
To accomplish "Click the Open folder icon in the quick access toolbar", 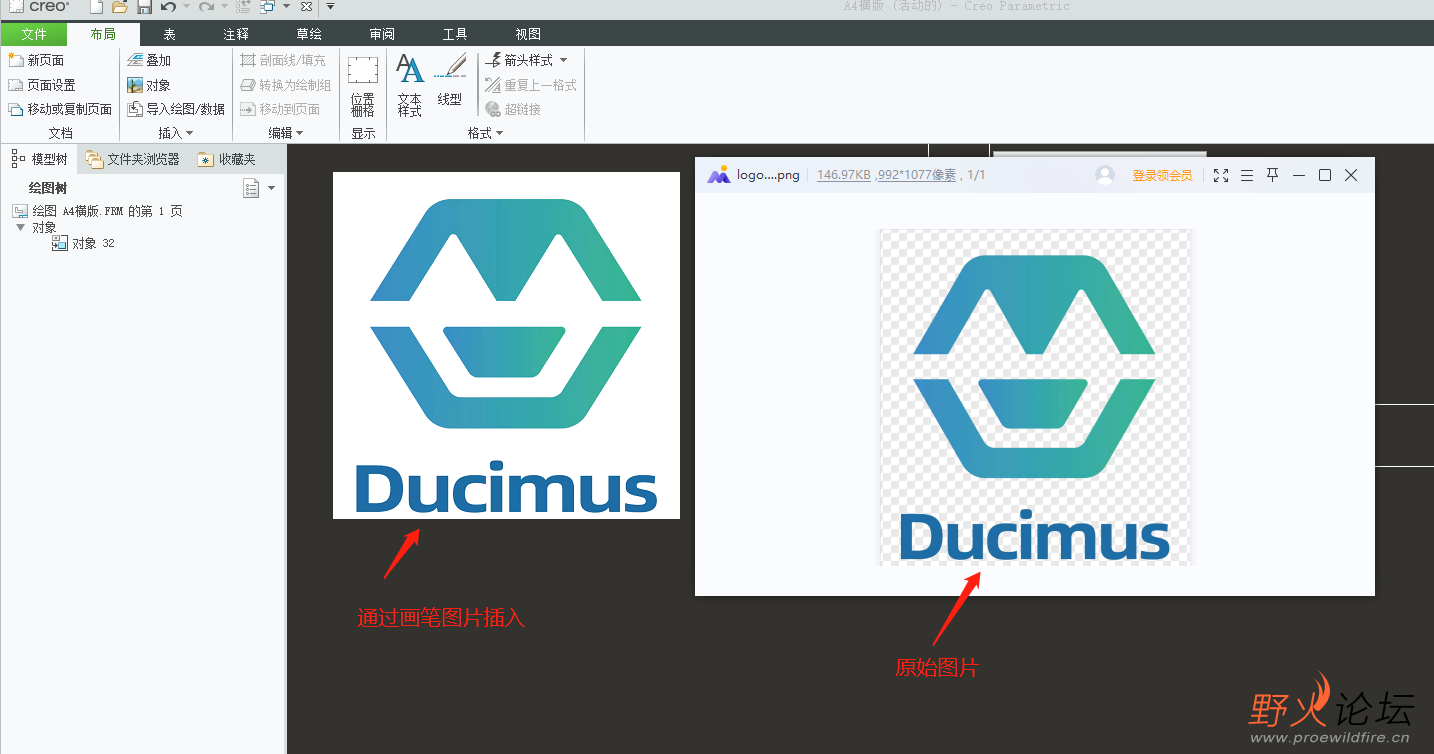I will (x=119, y=7).
